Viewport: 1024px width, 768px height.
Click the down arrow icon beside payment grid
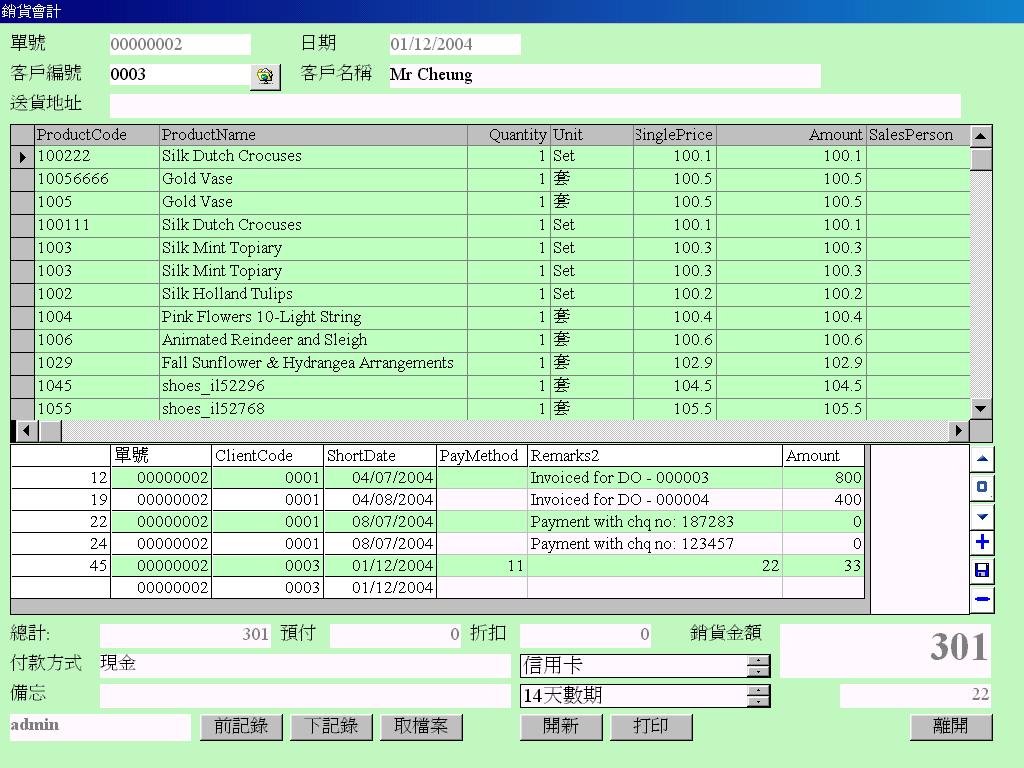click(x=982, y=516)
